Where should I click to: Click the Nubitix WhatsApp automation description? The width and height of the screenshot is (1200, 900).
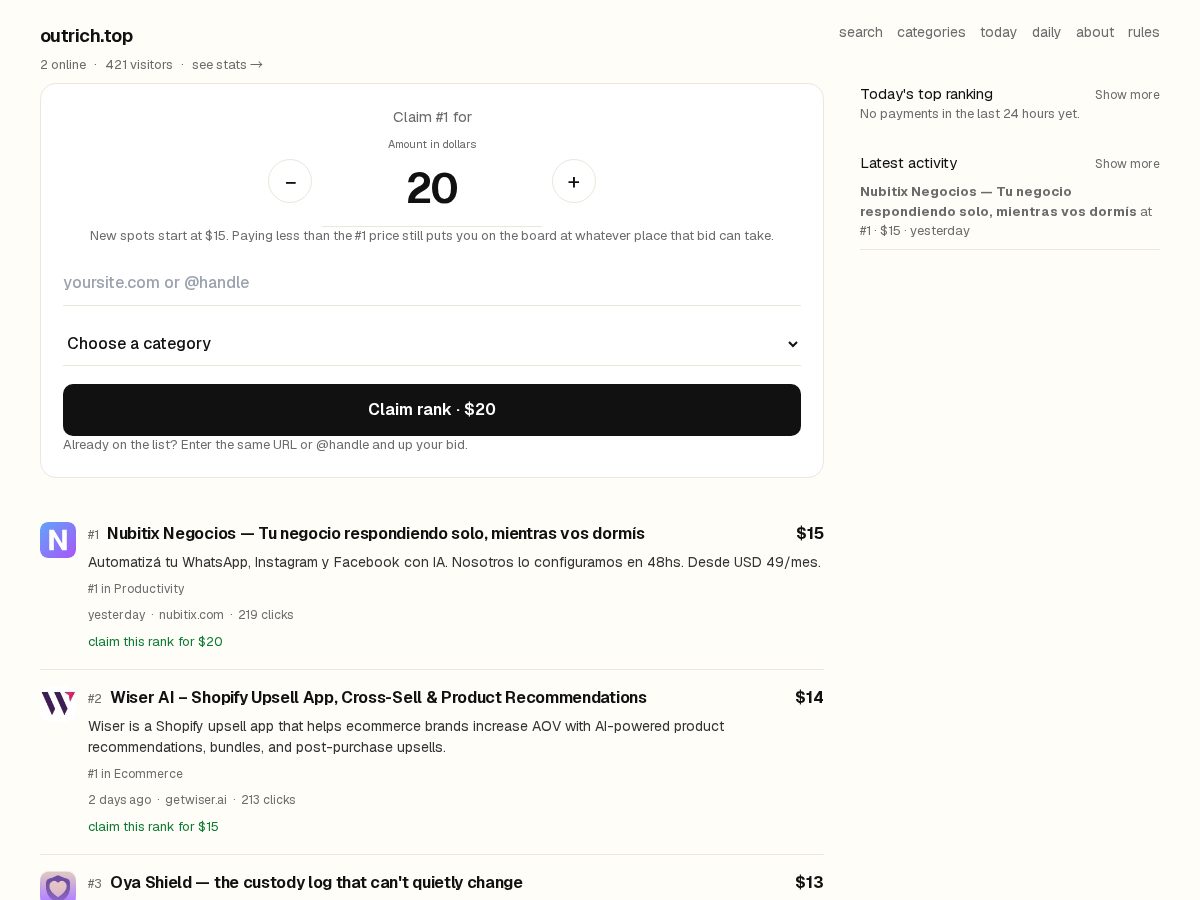[x=454, y=562]
